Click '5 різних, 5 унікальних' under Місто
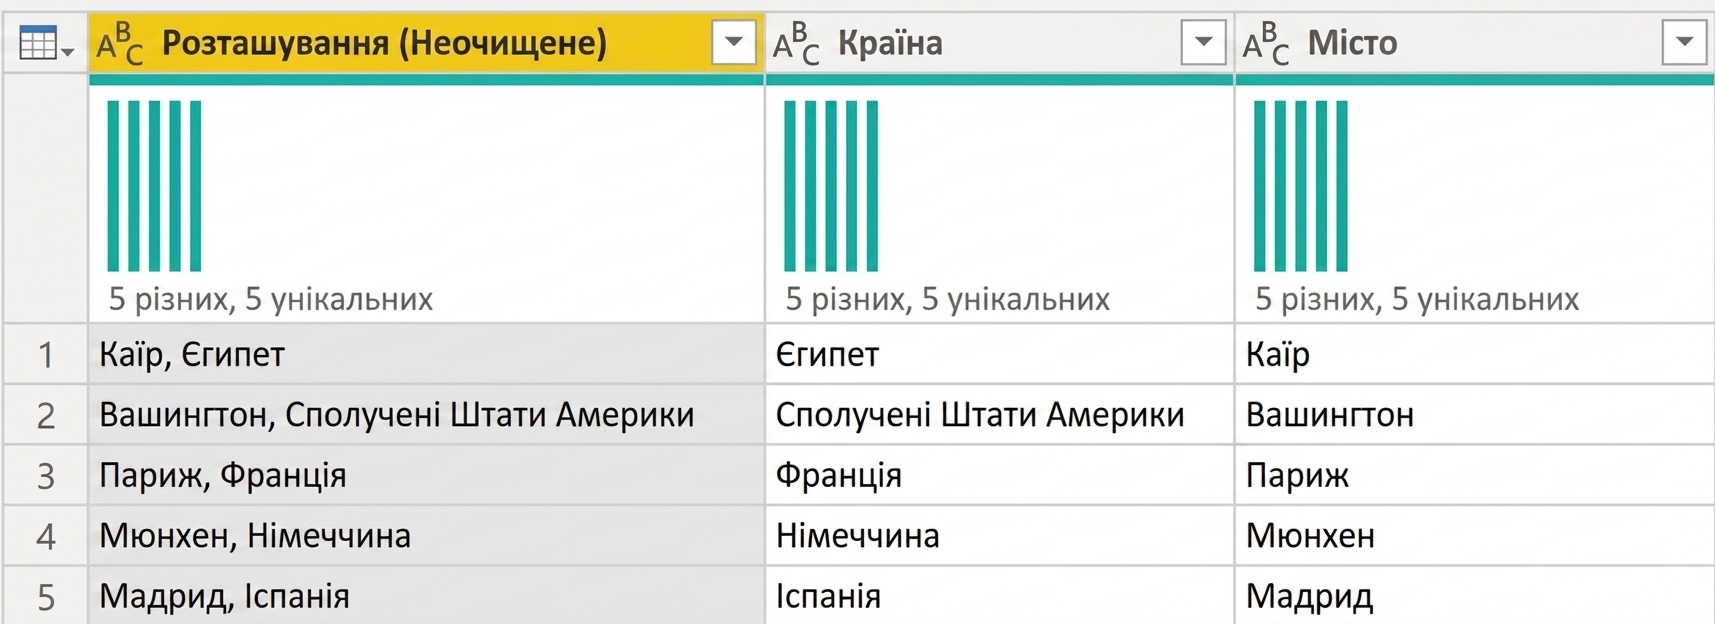This screenshot has width=1715, height=624. point(1417,299)
